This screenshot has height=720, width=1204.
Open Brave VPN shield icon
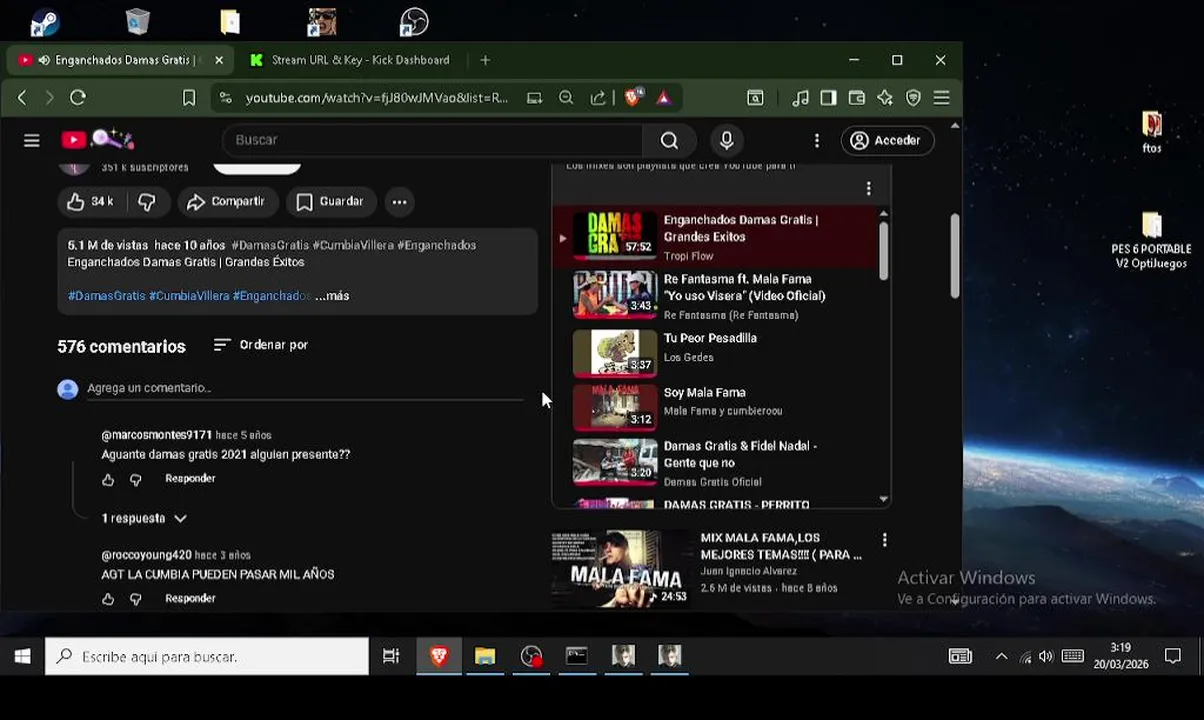point(913,98)
